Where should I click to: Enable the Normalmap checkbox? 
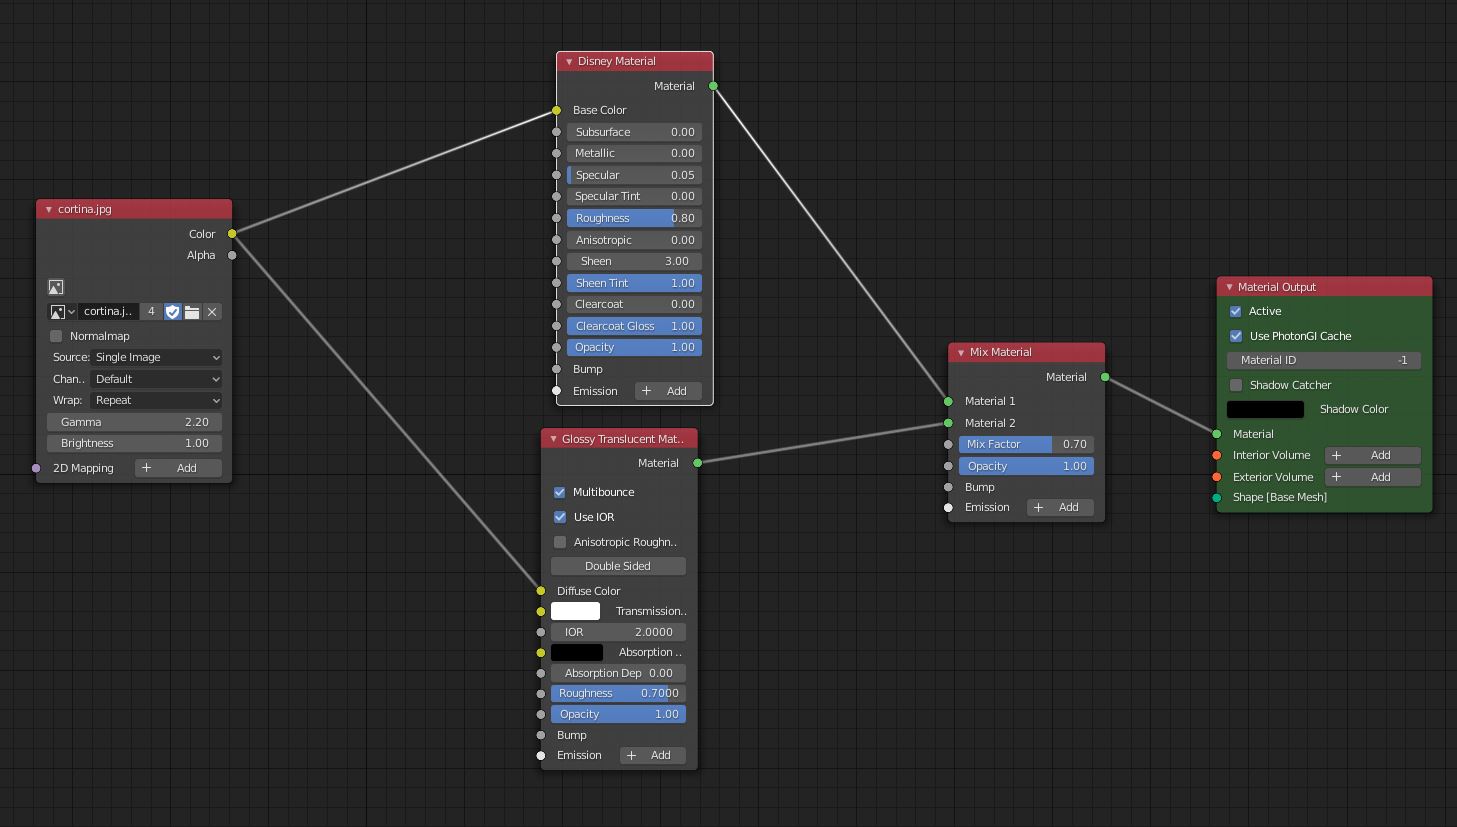pyautogui.click(x=57, y=336)
